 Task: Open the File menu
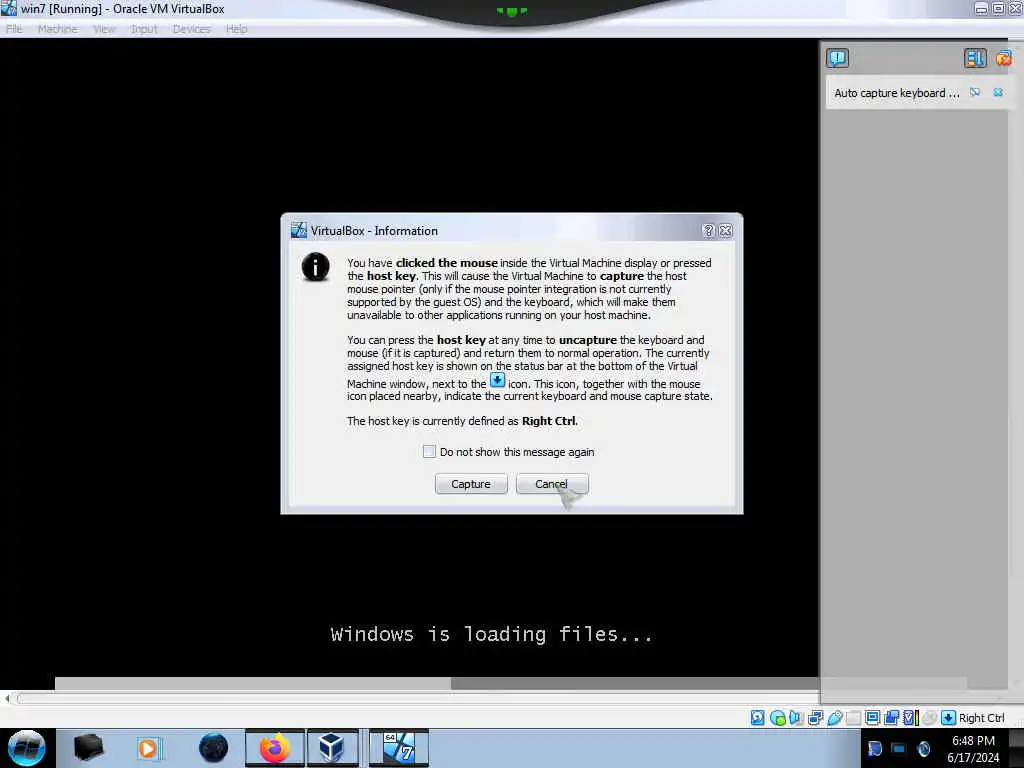[14, 29]
